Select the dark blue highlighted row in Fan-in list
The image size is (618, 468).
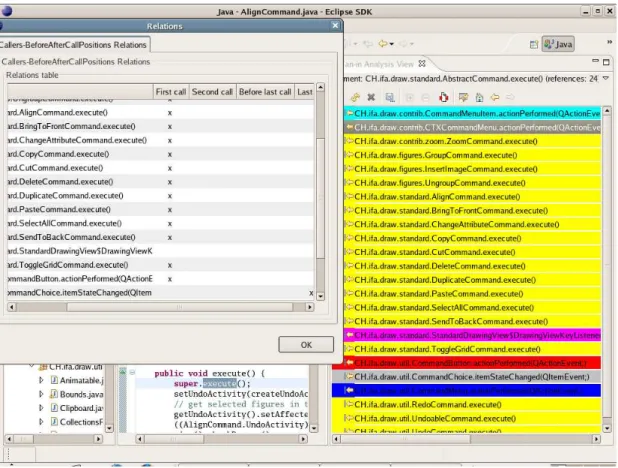click(467, 390)
